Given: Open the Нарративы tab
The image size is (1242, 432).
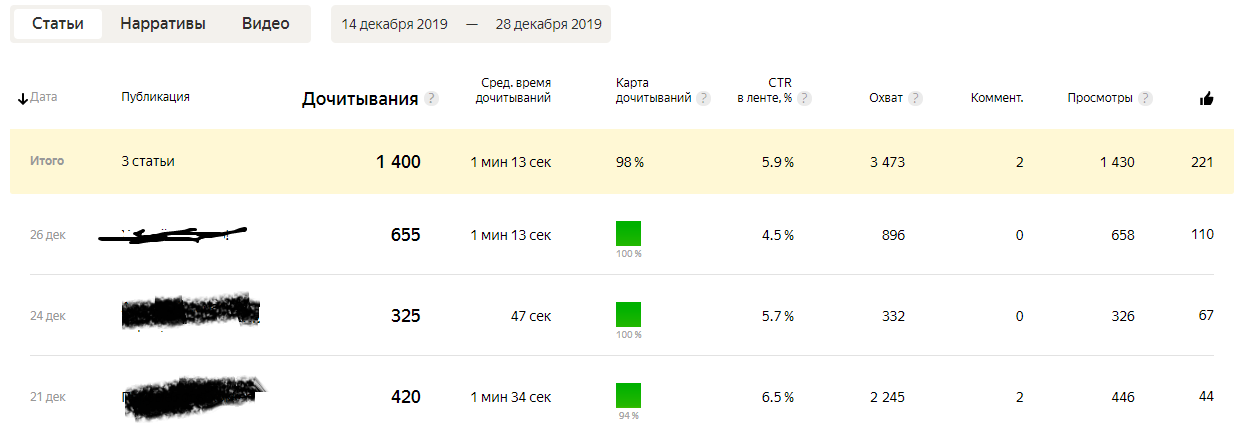Looking at the screenshot, I should (x=163, y=24).
